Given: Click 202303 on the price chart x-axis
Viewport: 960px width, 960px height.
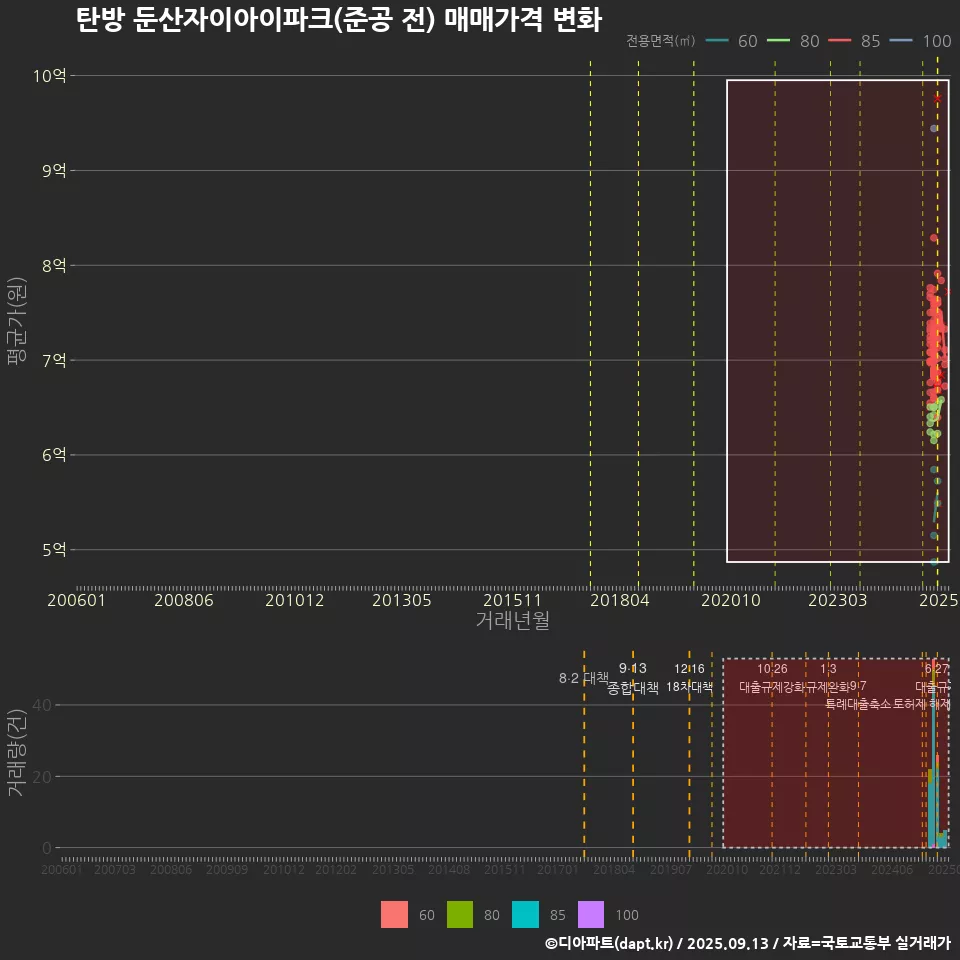Looking at the screenshot, I should (838, 600).
